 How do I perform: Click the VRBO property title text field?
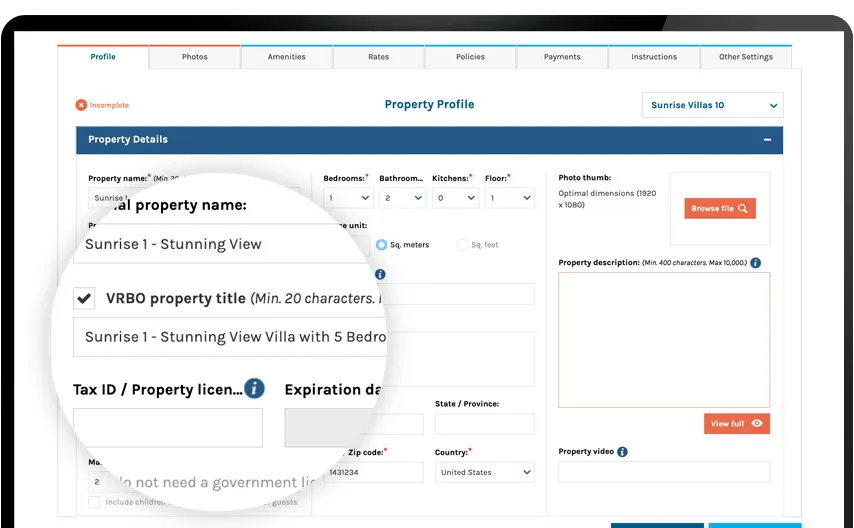coord(229,337)
